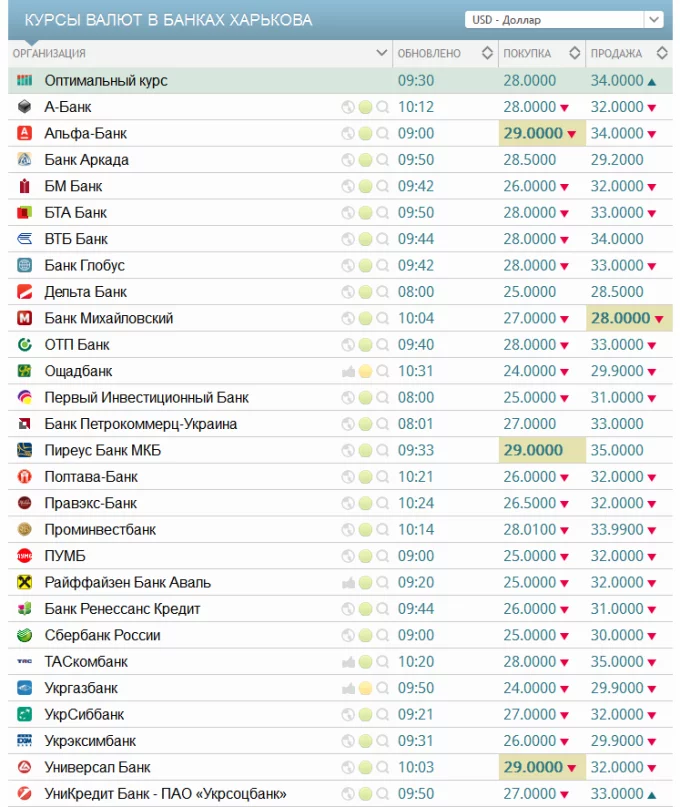Open the Банк Ренессанс Кредит link
Viewport: 680px width, 807px height.
122,609
